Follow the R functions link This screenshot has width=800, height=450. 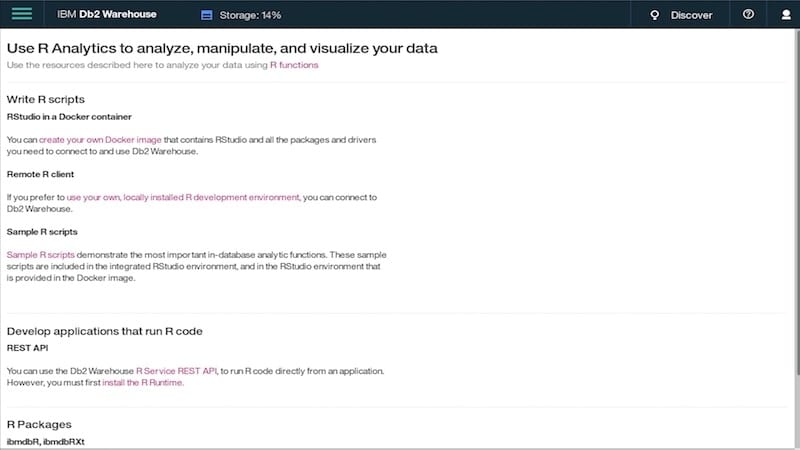coord(294,65)
